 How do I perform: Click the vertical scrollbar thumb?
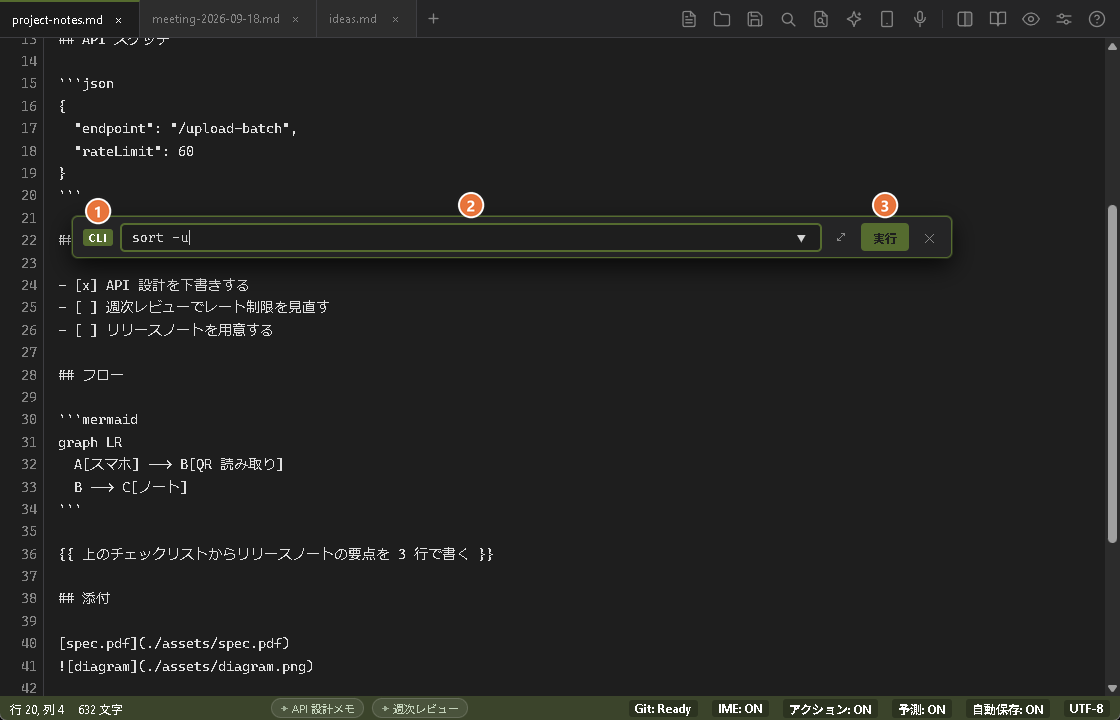tap(1112, 374)
